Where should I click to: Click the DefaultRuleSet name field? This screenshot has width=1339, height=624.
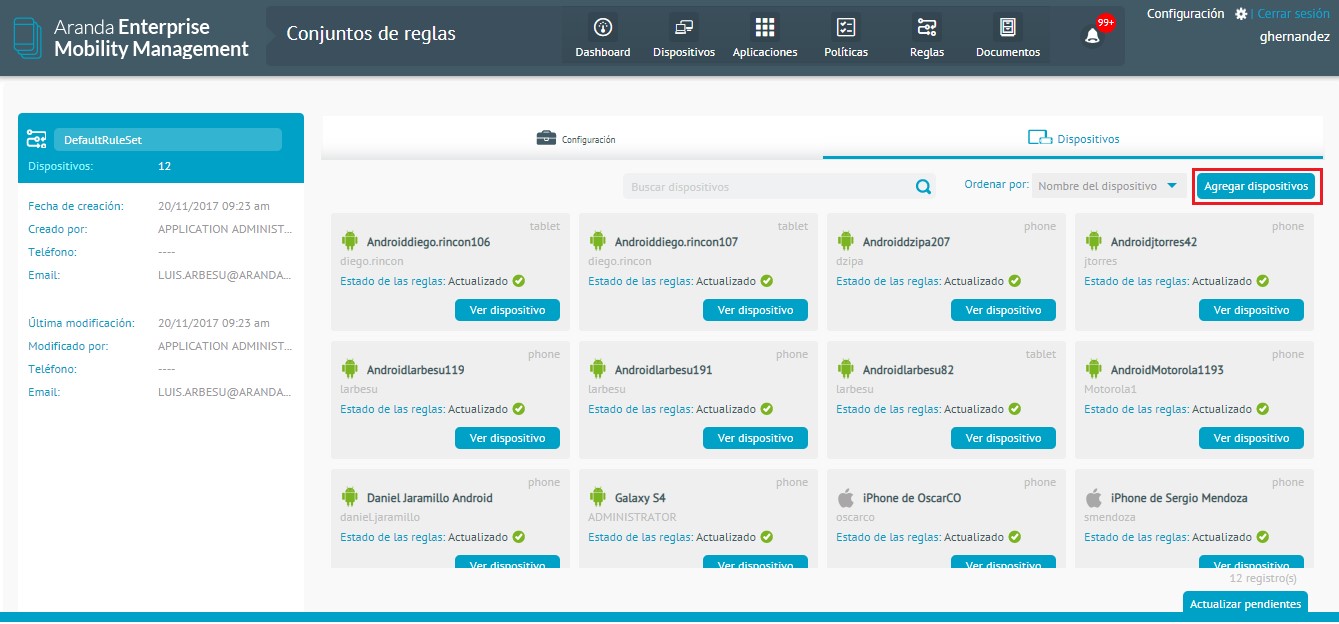(168, 139)
